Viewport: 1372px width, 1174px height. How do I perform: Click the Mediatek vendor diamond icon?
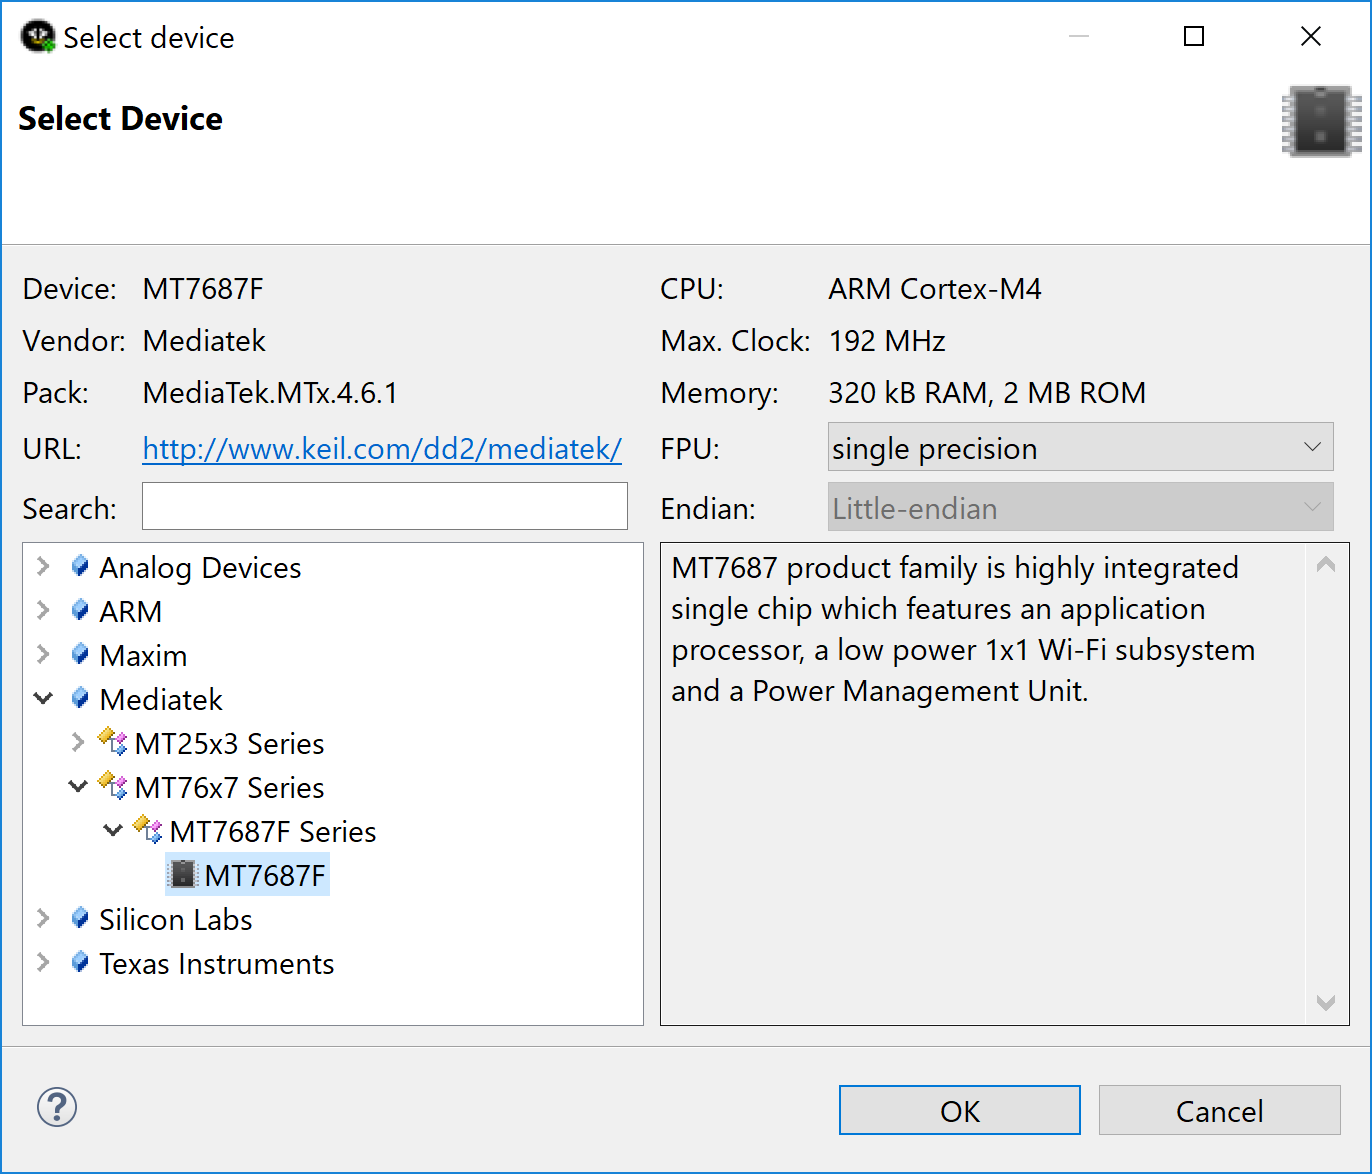tap(80, 699)
